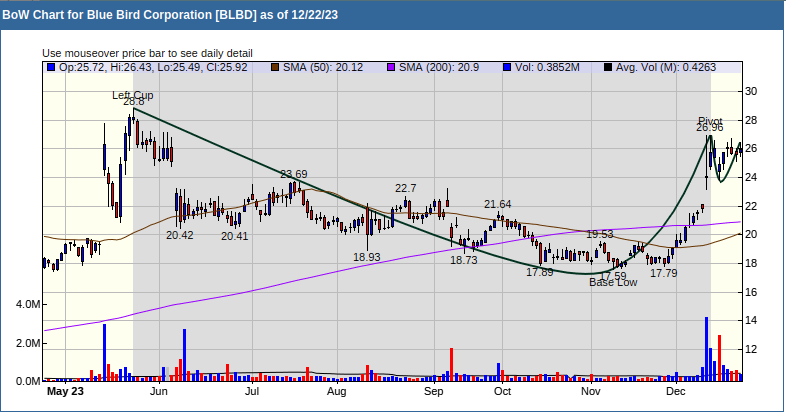786x414 pixels.
Task: Click the Vol: 0.3852M legend text
Action: [547, 67]
